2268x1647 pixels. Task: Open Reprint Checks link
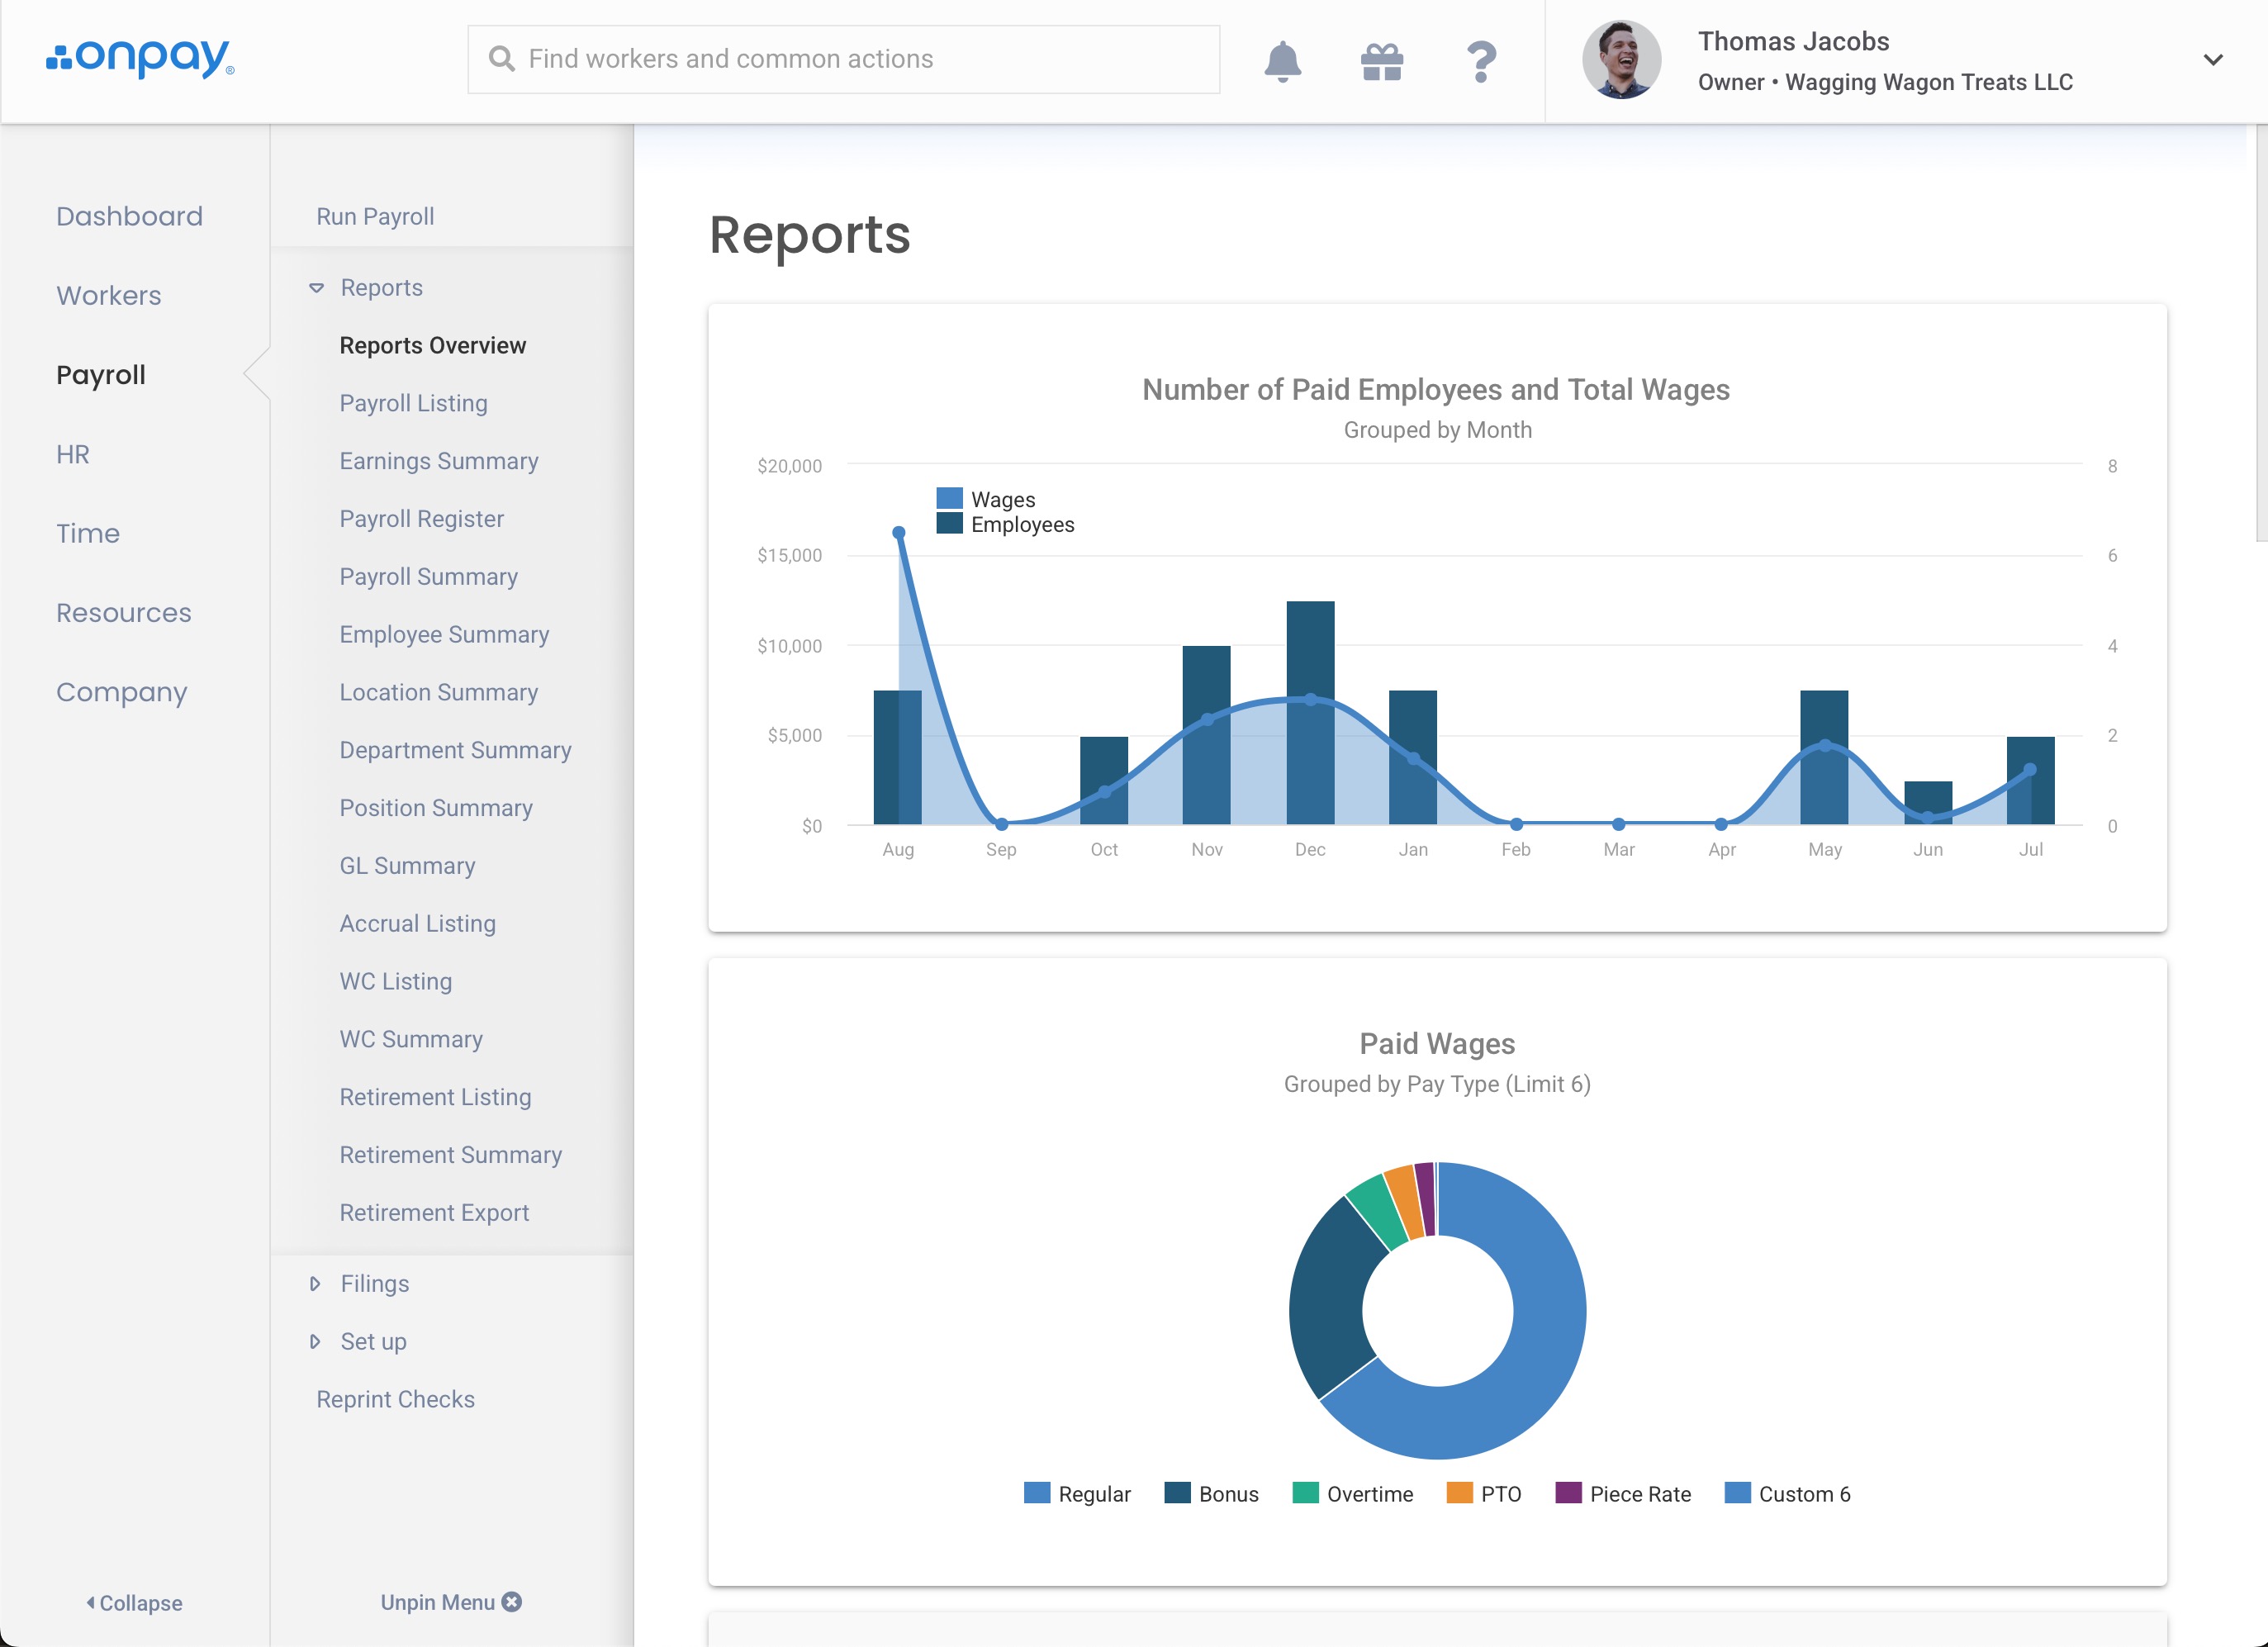(x=395, y=1399)
